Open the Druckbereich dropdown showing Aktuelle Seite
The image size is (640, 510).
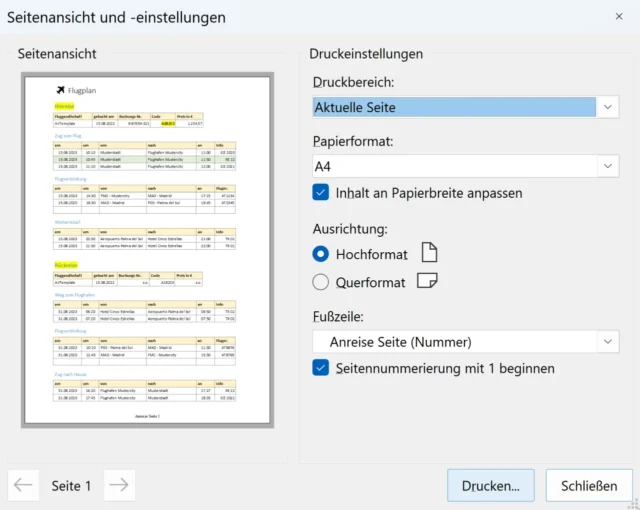click(466, 107)
